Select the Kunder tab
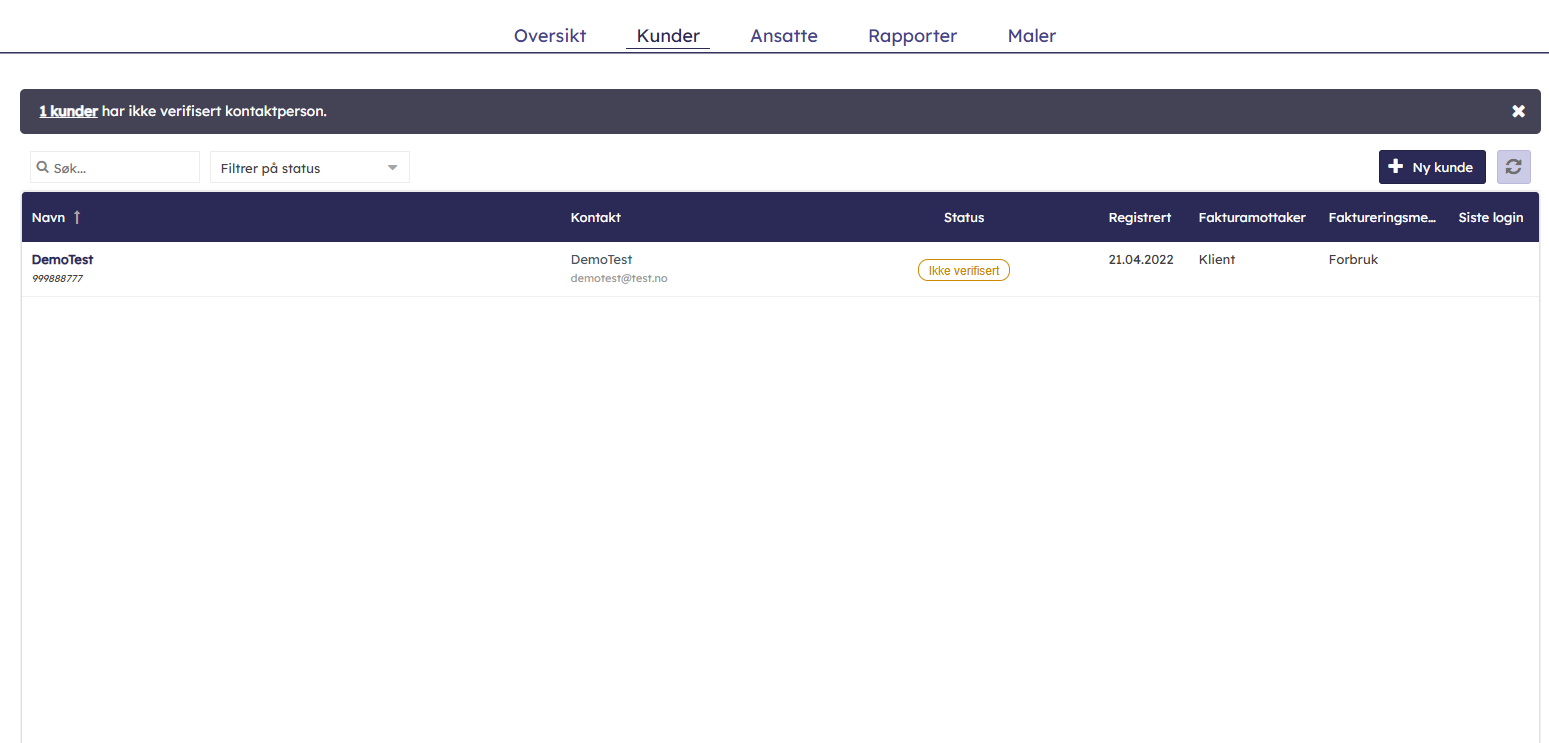This screenshot has width=1549, height=743. 668,36
